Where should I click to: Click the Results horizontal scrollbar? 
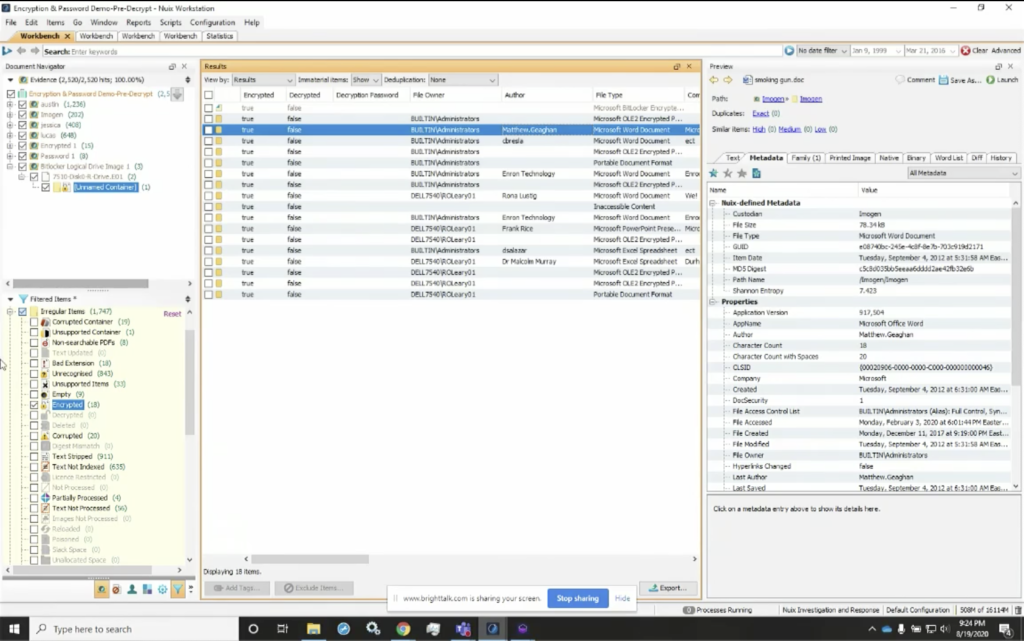coord(310,559)
